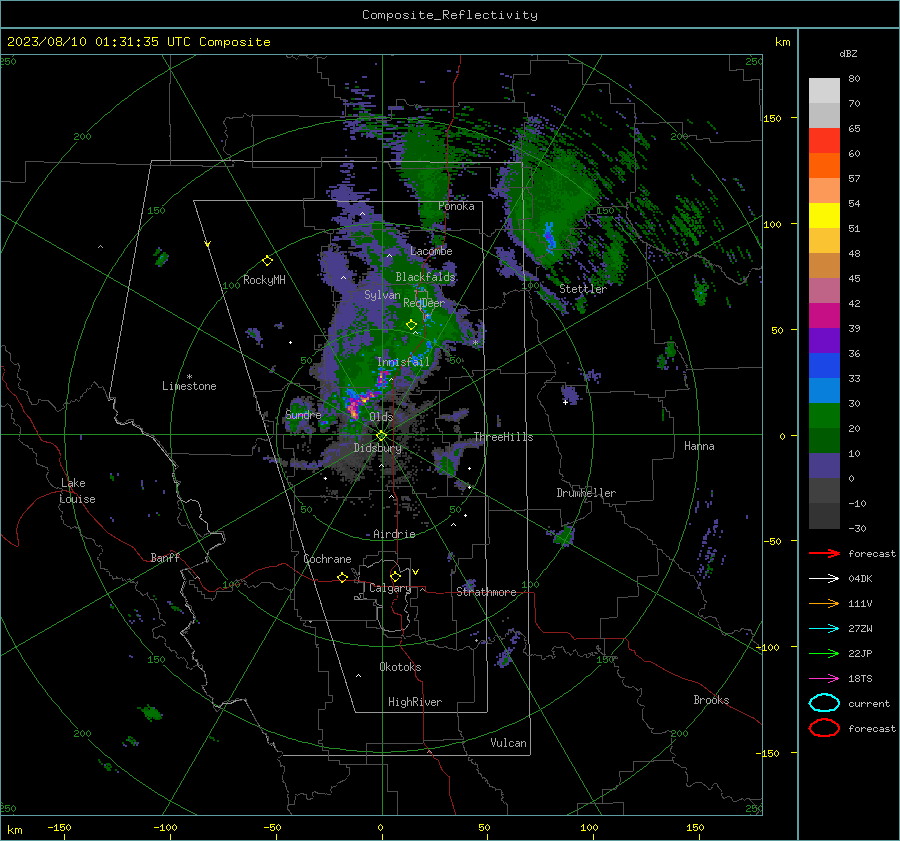
Task: Click the Banff label
Action: point(165,557)
